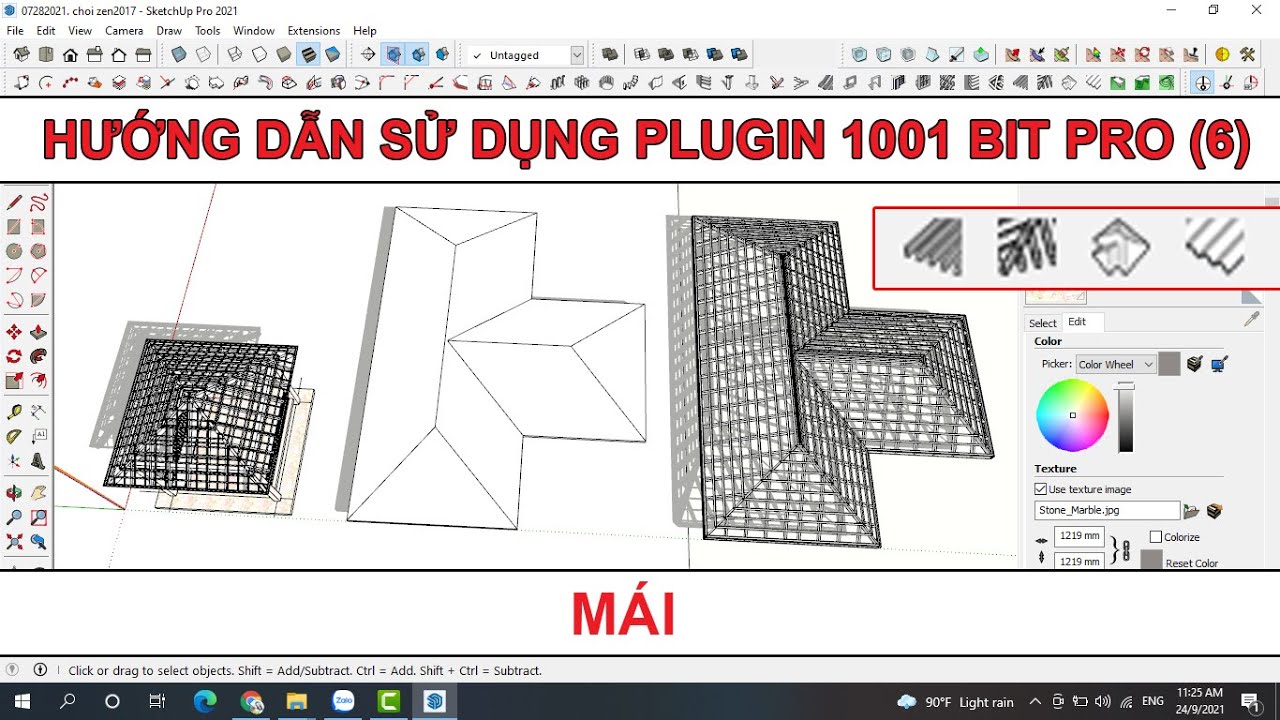This screenshot has width=1280, height=720.
Task: Select the Freehand drawing tool
Action: pos(38,203)
